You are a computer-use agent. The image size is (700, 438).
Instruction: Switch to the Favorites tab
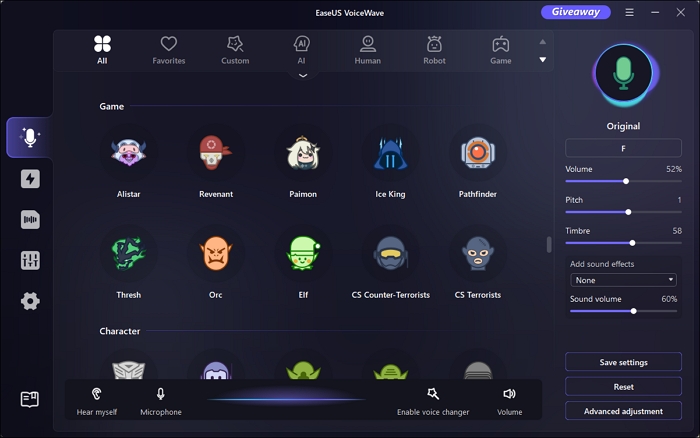point(168,49)
